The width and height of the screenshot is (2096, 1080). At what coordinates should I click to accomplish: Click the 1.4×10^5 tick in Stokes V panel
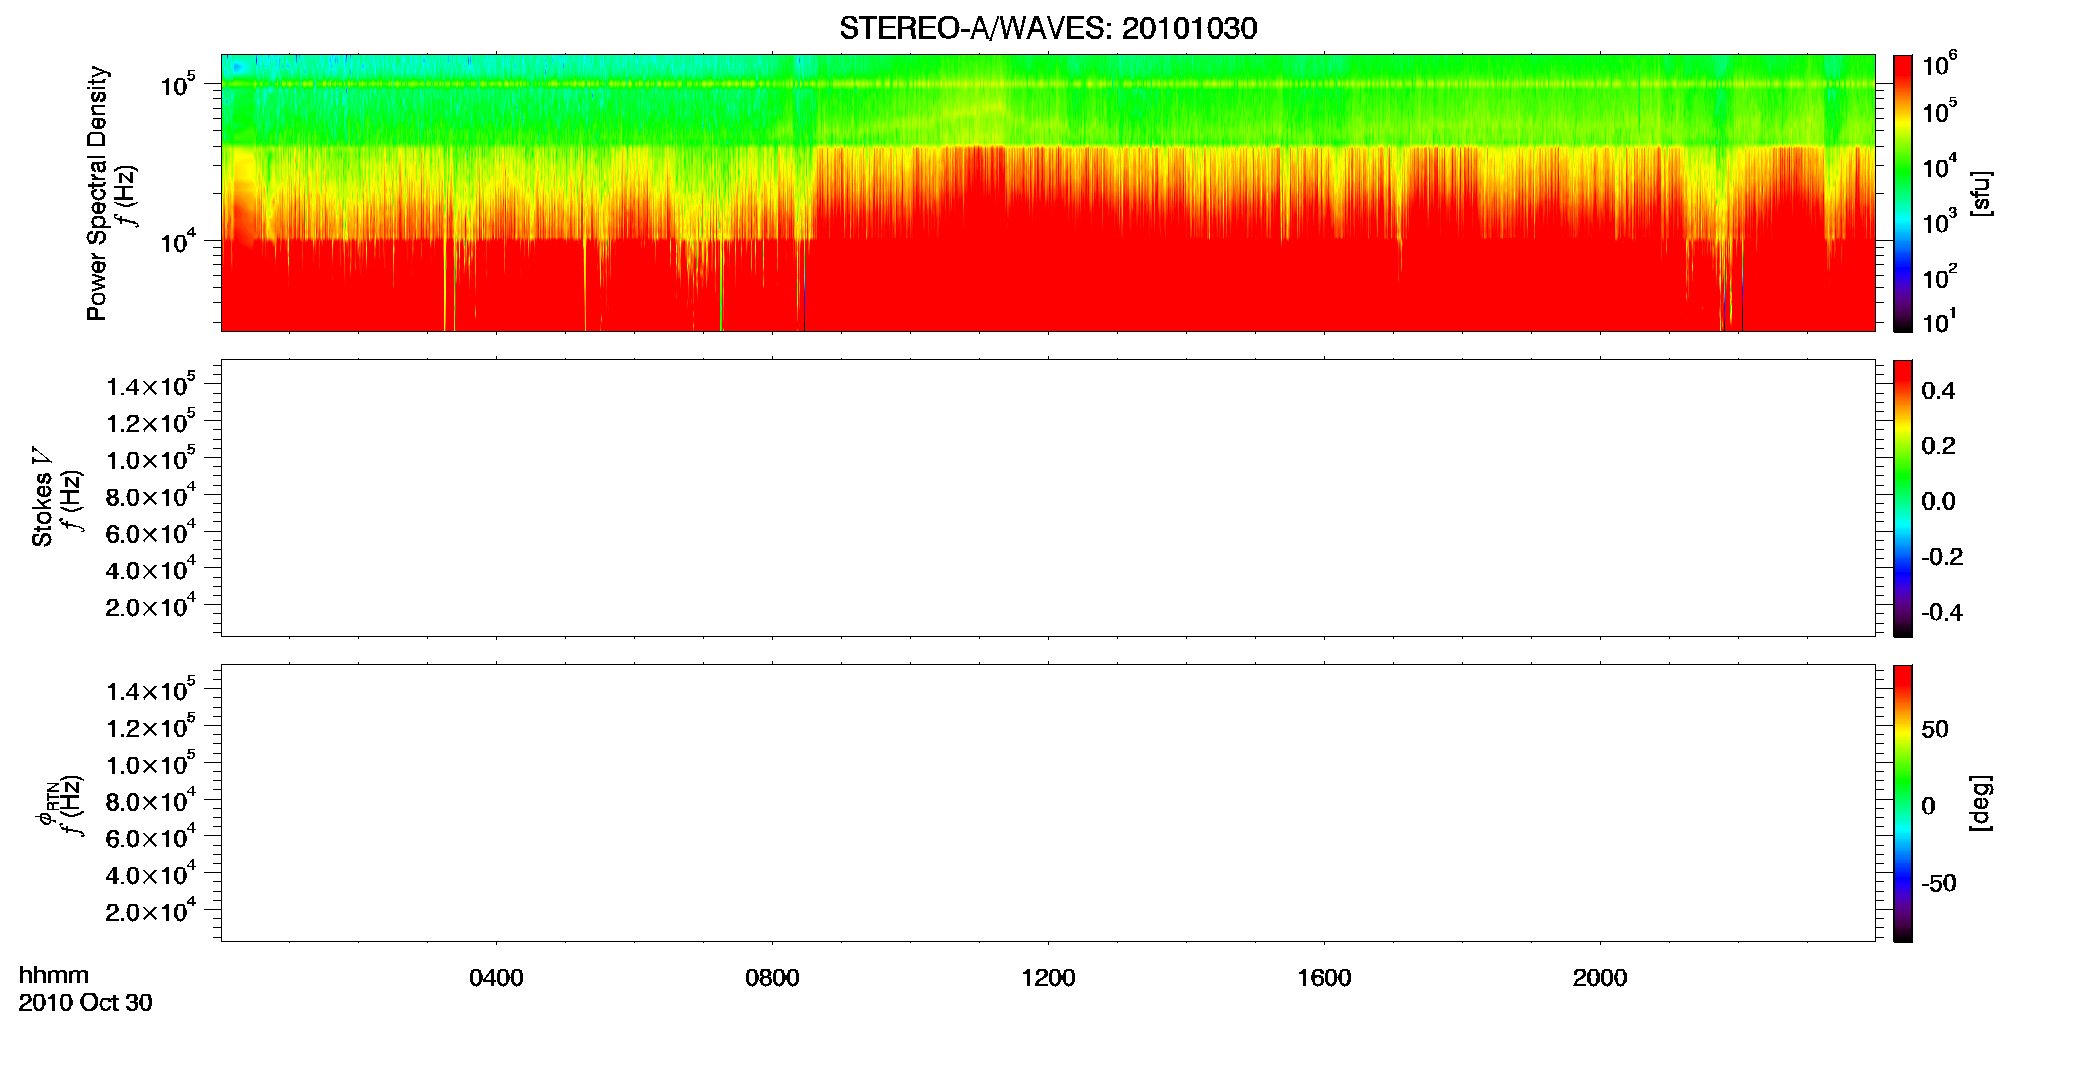pyautogui.click(x=151, y=385)
